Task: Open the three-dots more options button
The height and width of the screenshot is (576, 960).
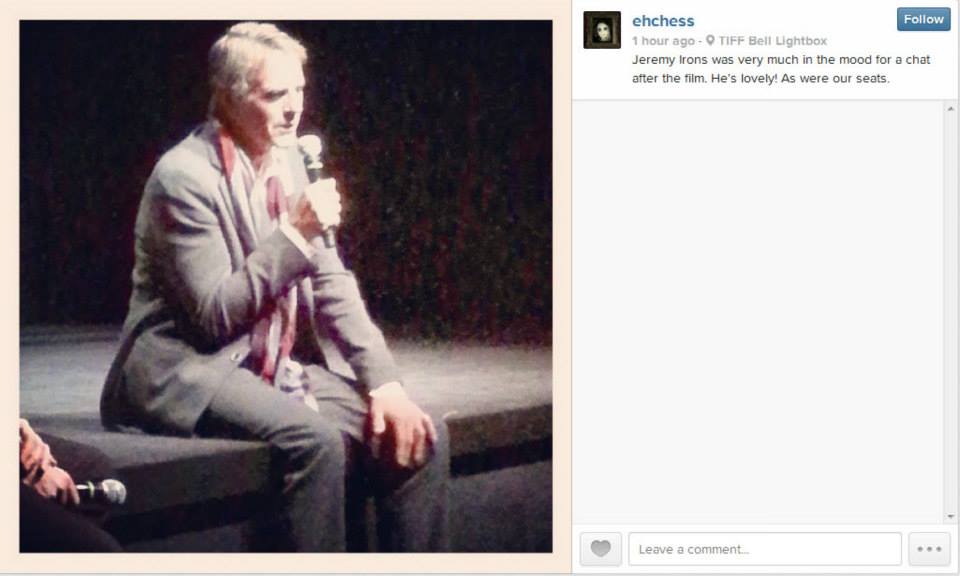Action: click(x=929, y=548)
